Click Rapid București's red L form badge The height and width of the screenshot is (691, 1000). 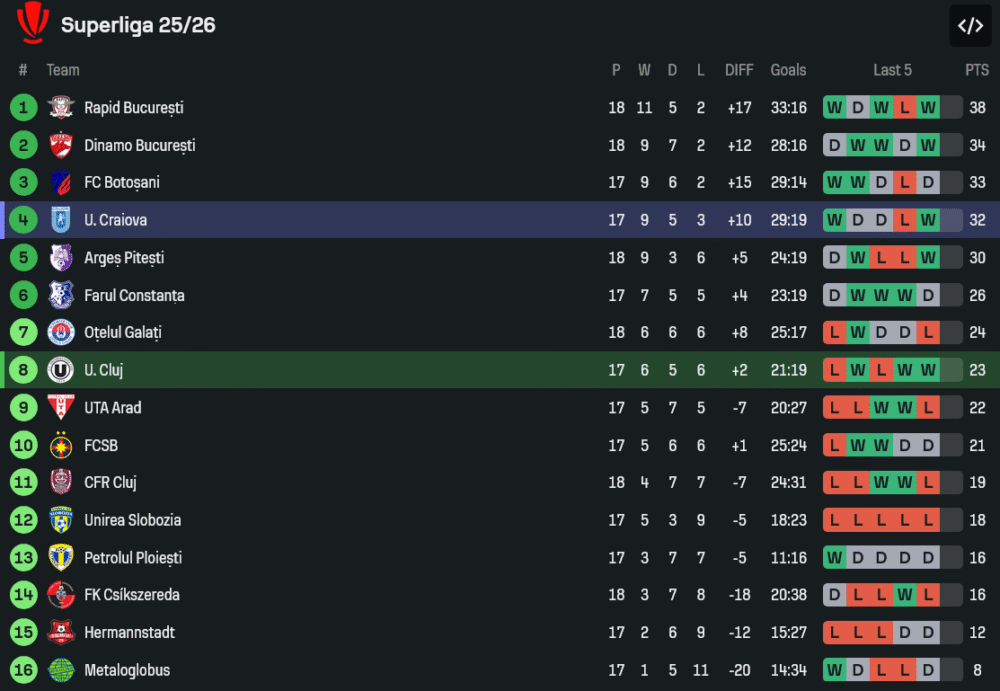point(904,107)
